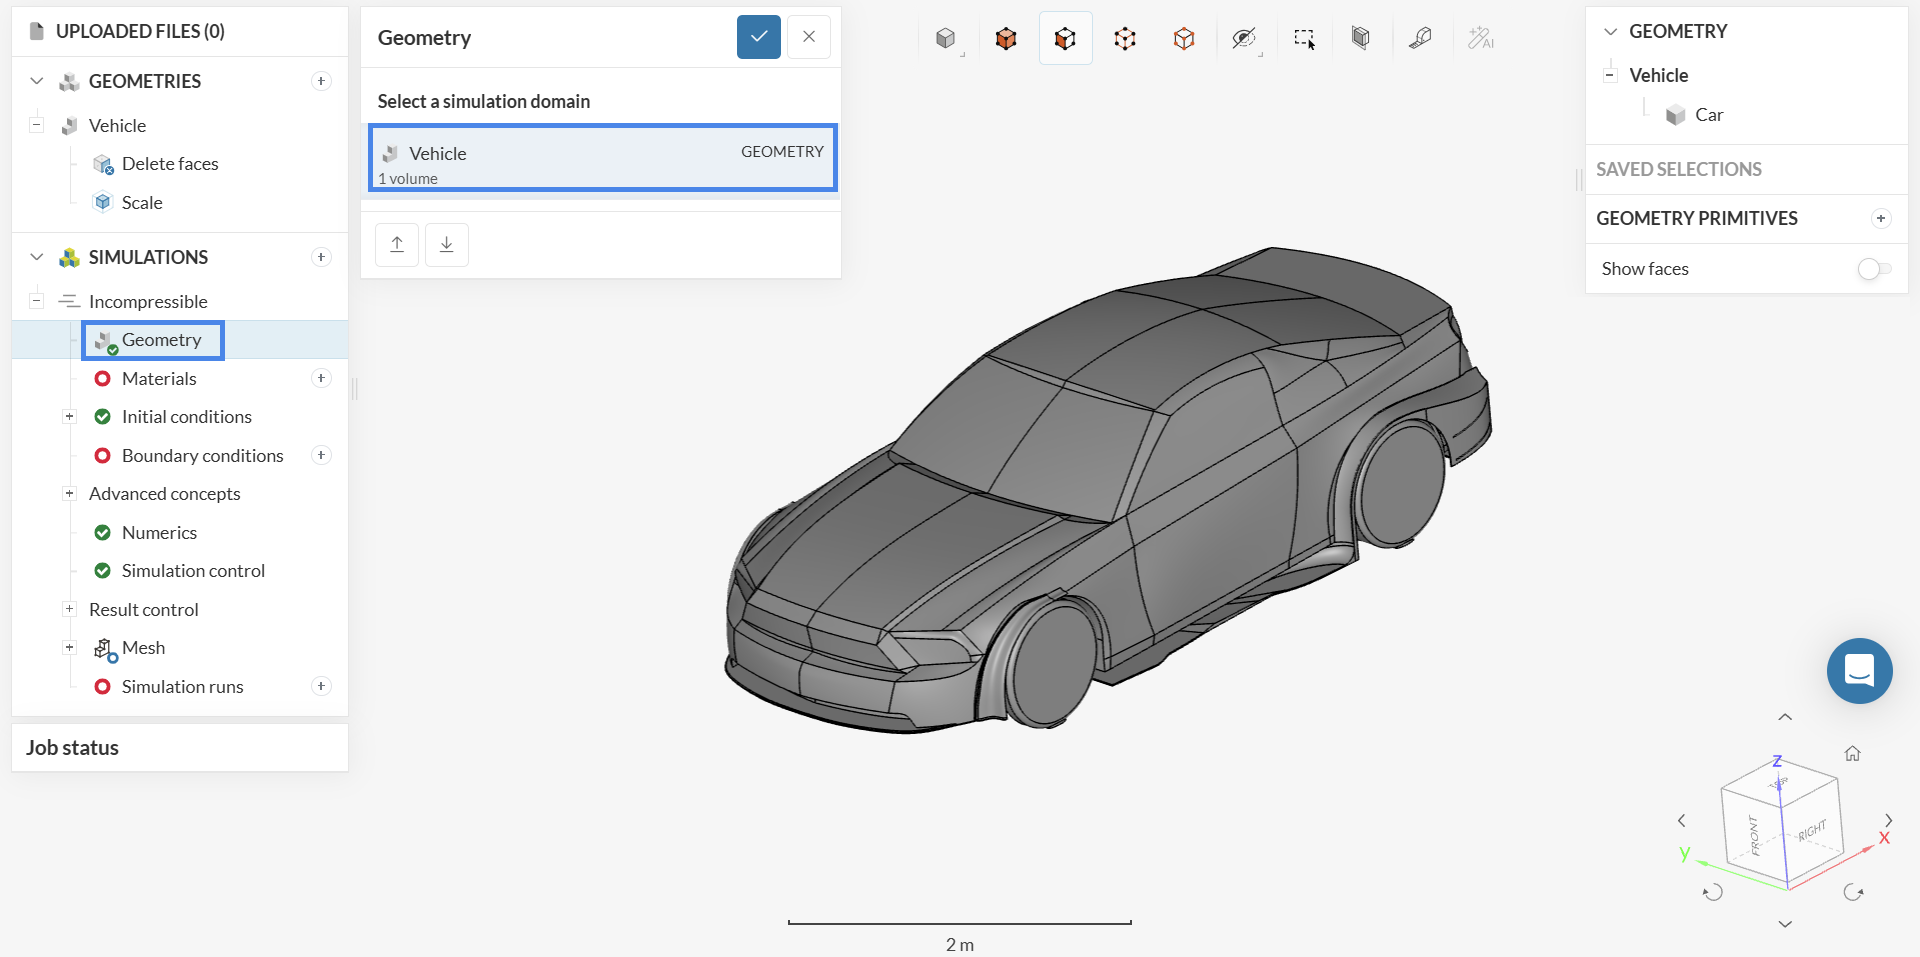Click the measure distance tape icon
The width and height of the screenshot is (1920, 957).
pos(1420,39)
